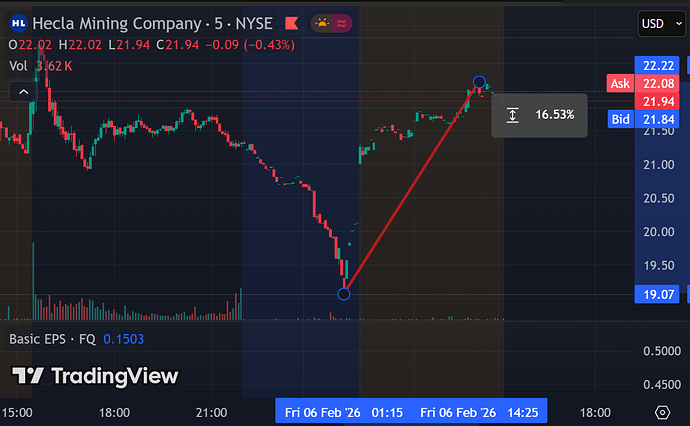
Task: Click the TradingView logo
Action: click(x=96, y=376)
